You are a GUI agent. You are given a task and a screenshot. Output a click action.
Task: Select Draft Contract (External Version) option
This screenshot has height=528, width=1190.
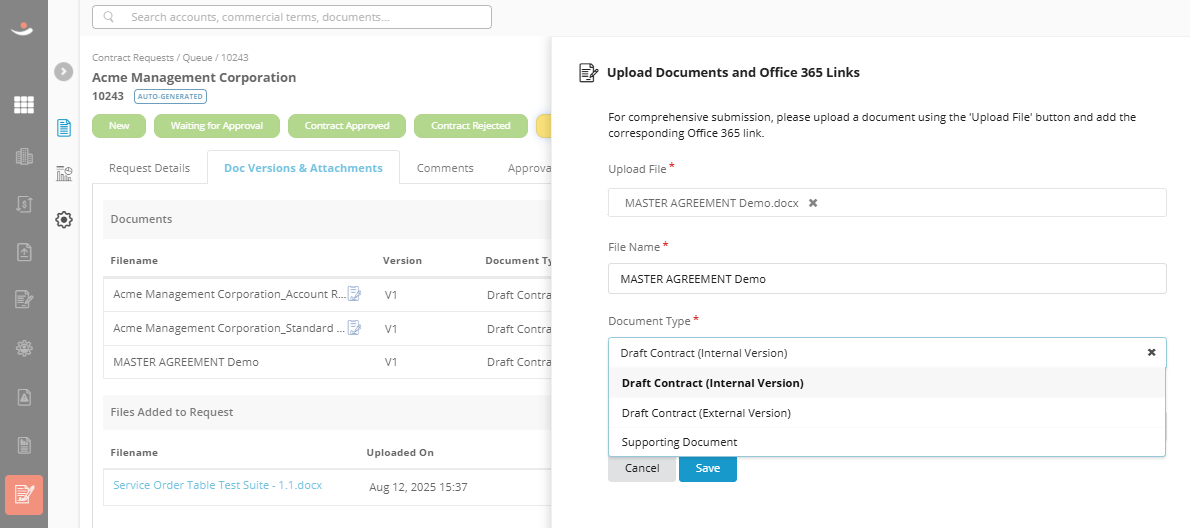[886, 413]
